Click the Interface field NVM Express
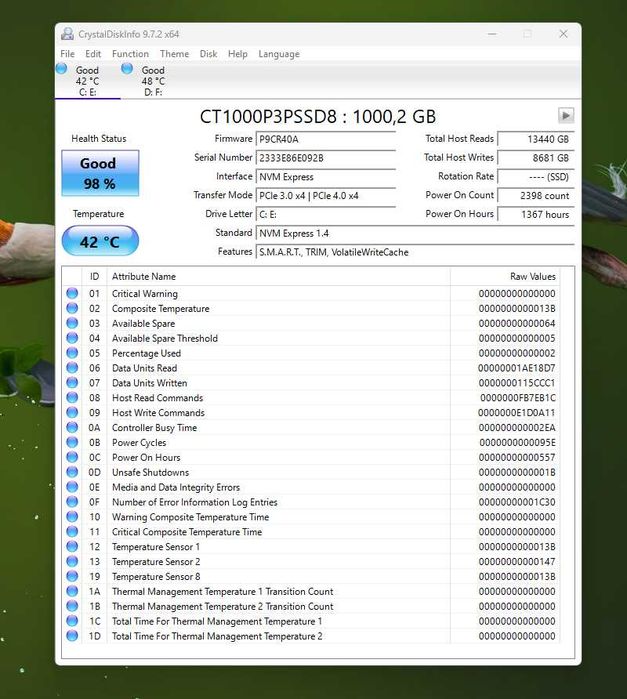The width and height of the screenshot is (627, 699). tap(326, 177)
